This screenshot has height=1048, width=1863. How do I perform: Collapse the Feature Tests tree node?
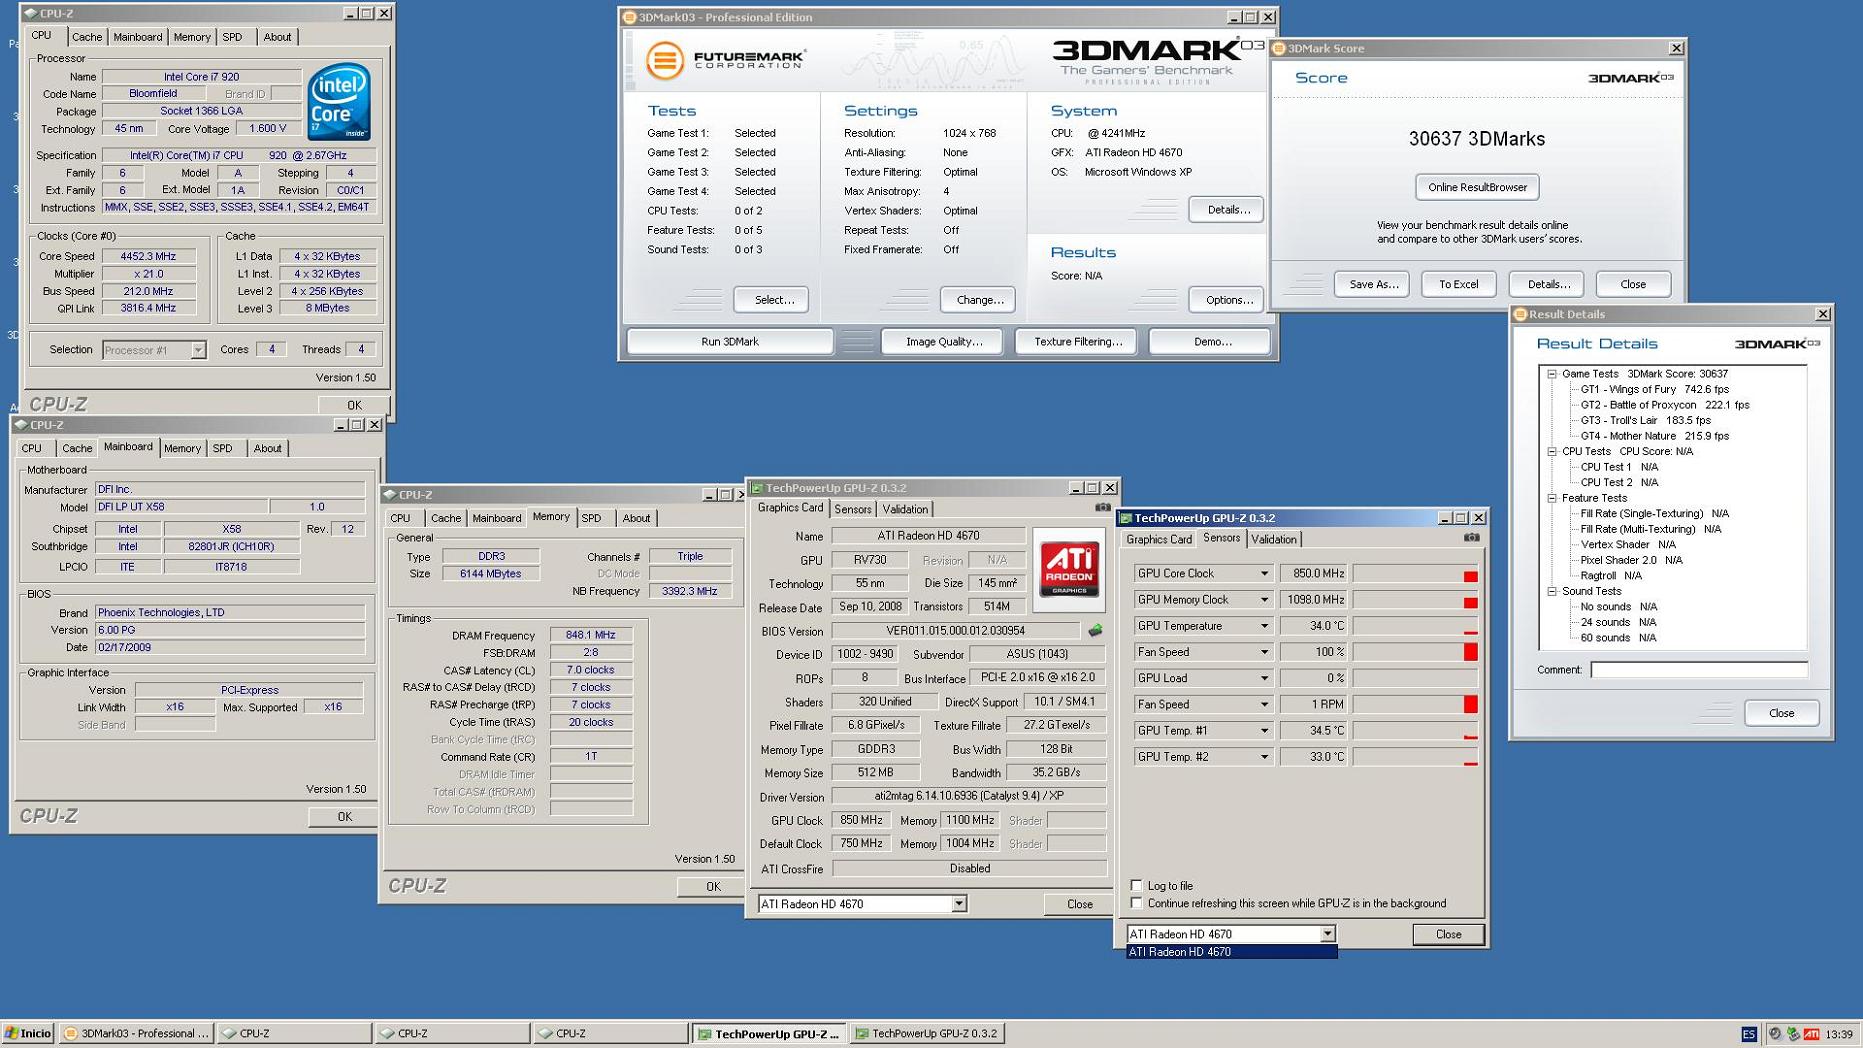(1552, 498)
